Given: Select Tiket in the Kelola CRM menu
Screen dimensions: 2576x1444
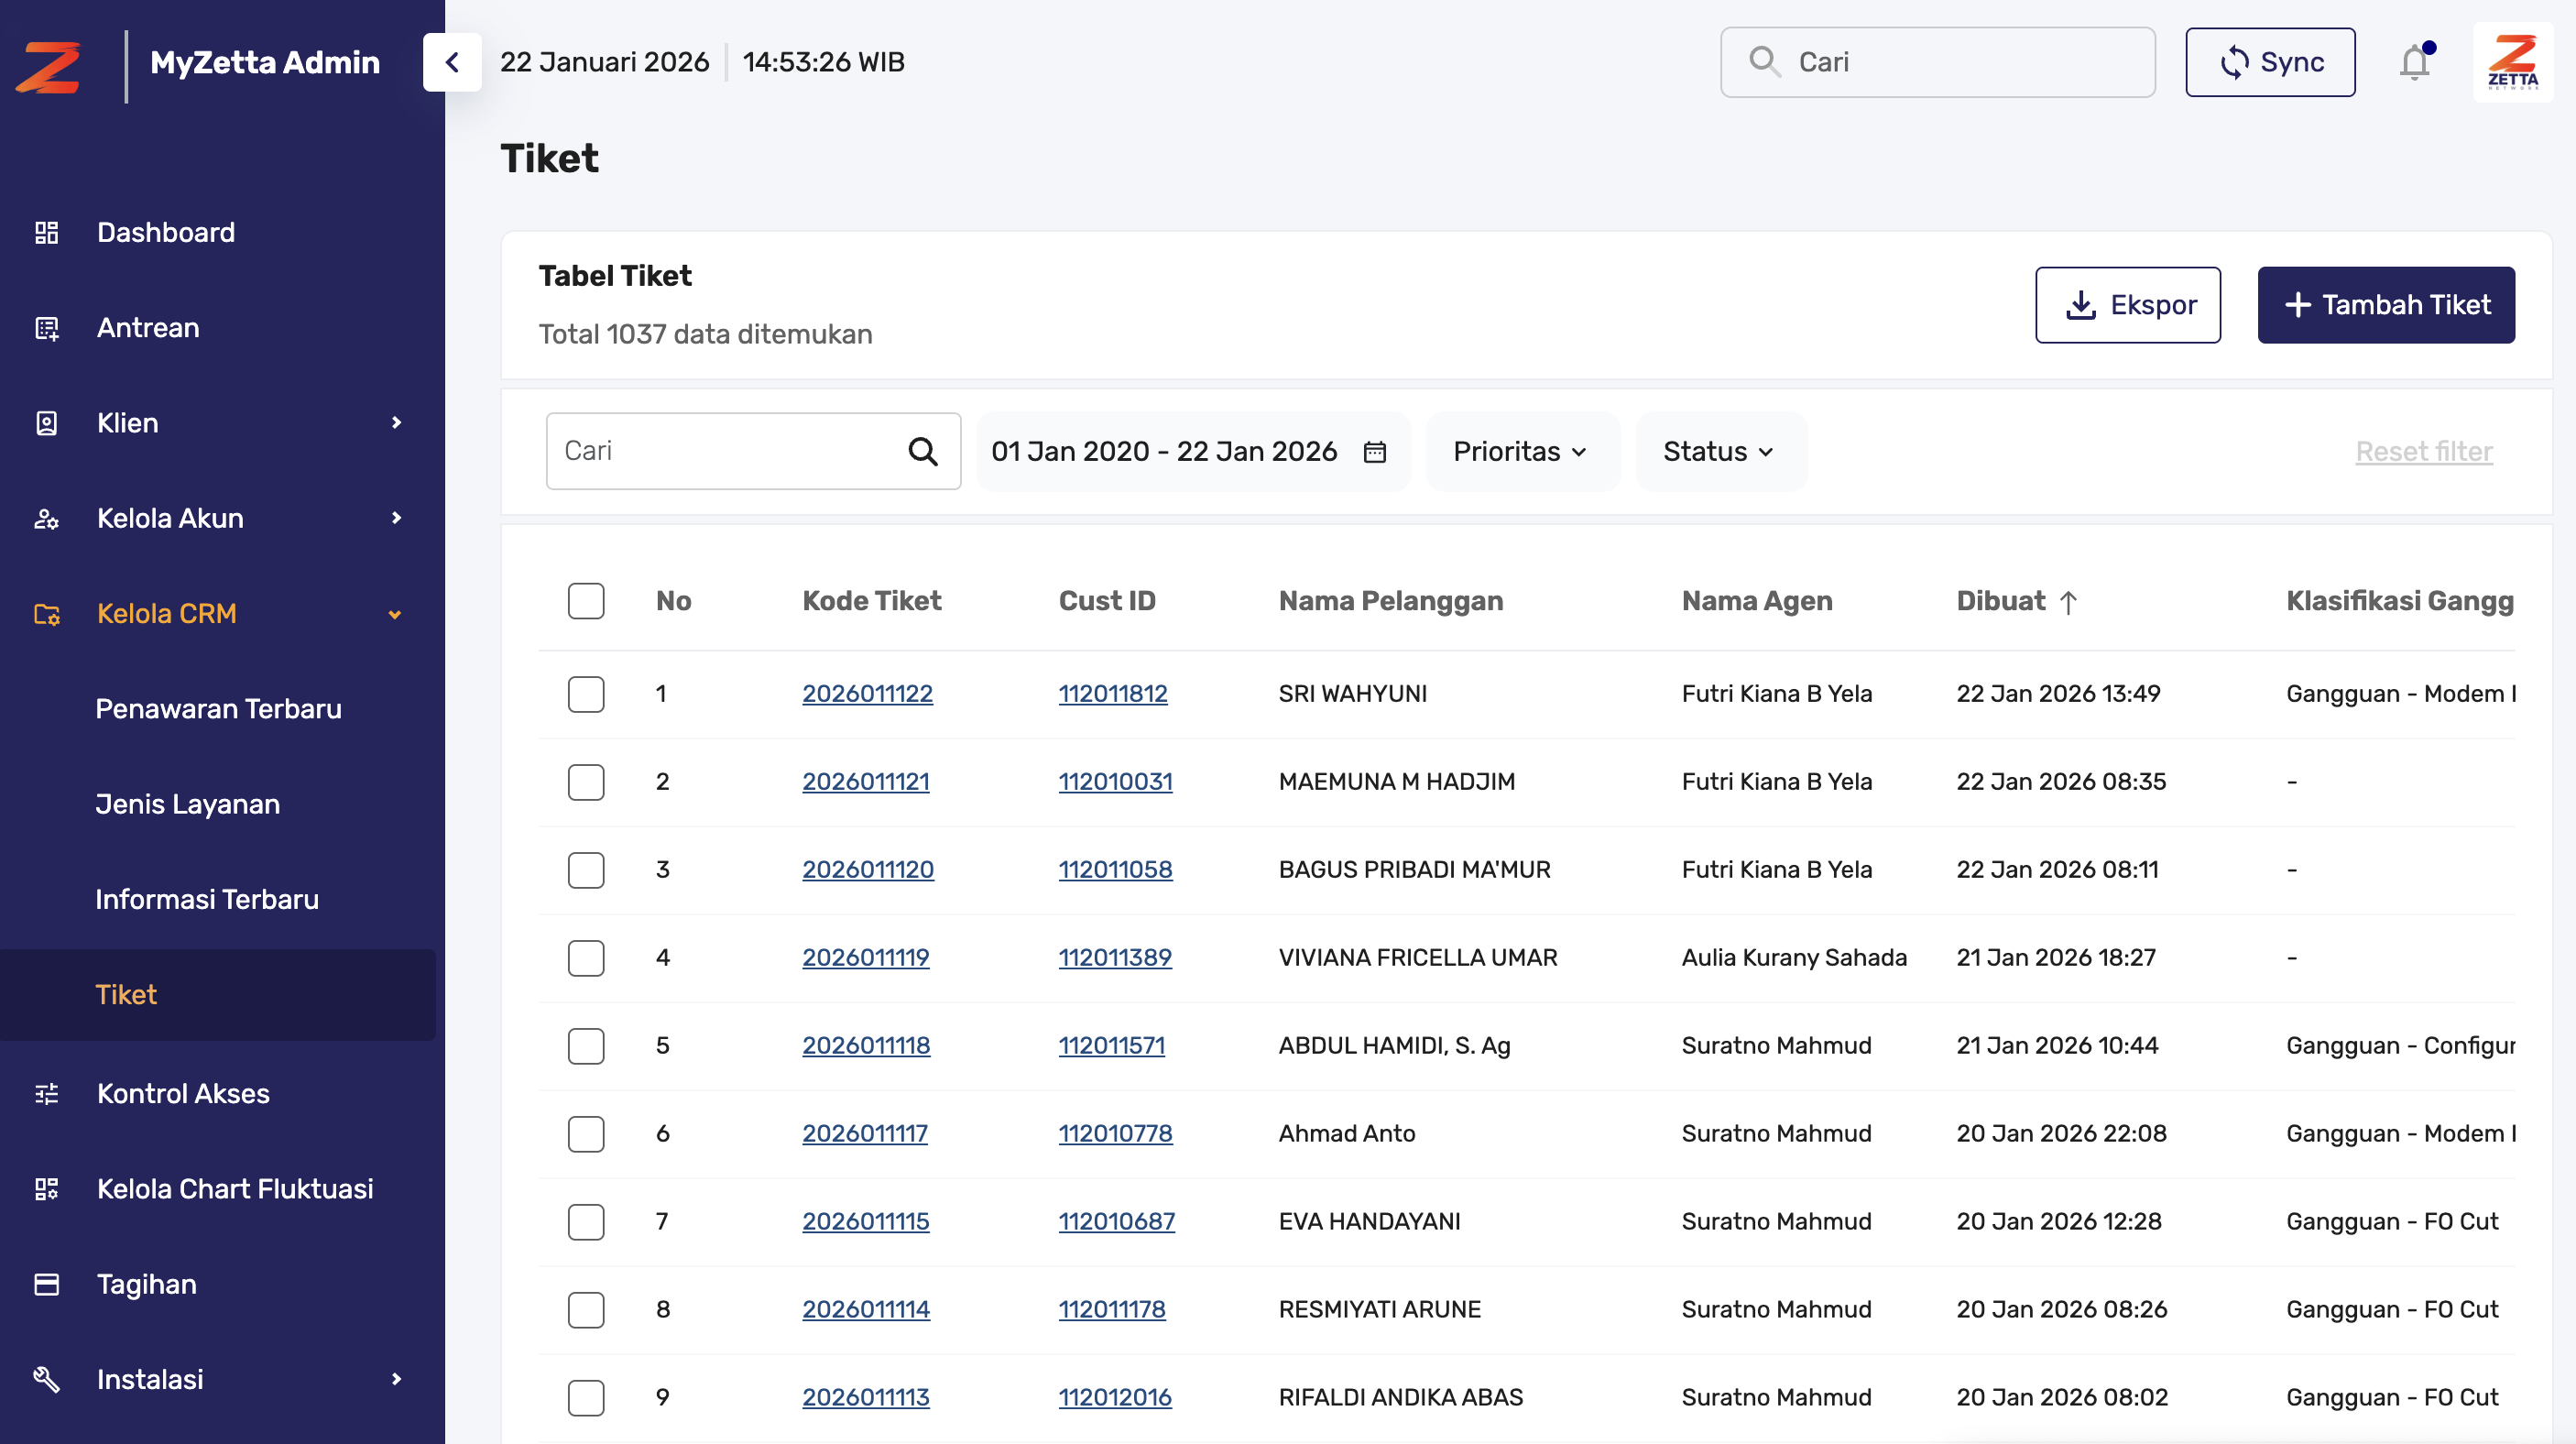Looking at the screenshot, I should coord(126,994).
